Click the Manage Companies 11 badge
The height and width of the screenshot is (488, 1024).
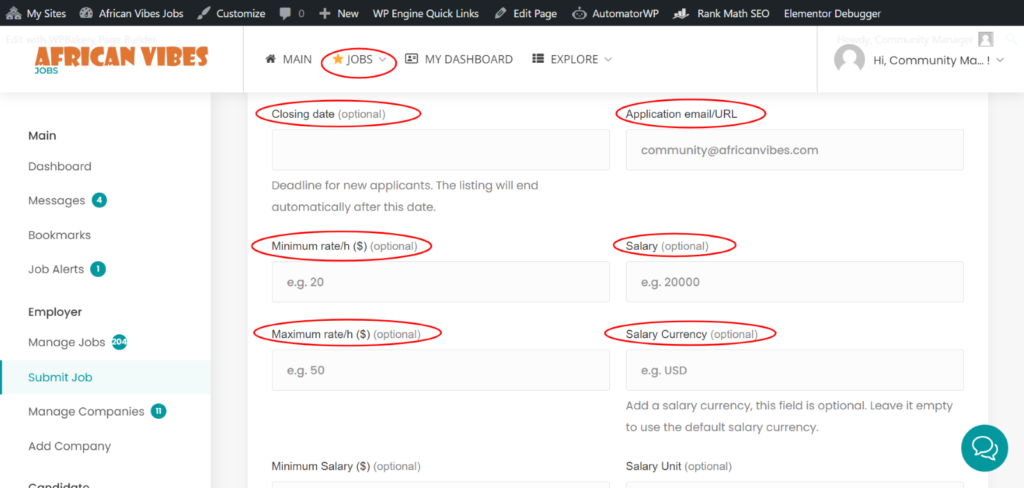(159, 412)
